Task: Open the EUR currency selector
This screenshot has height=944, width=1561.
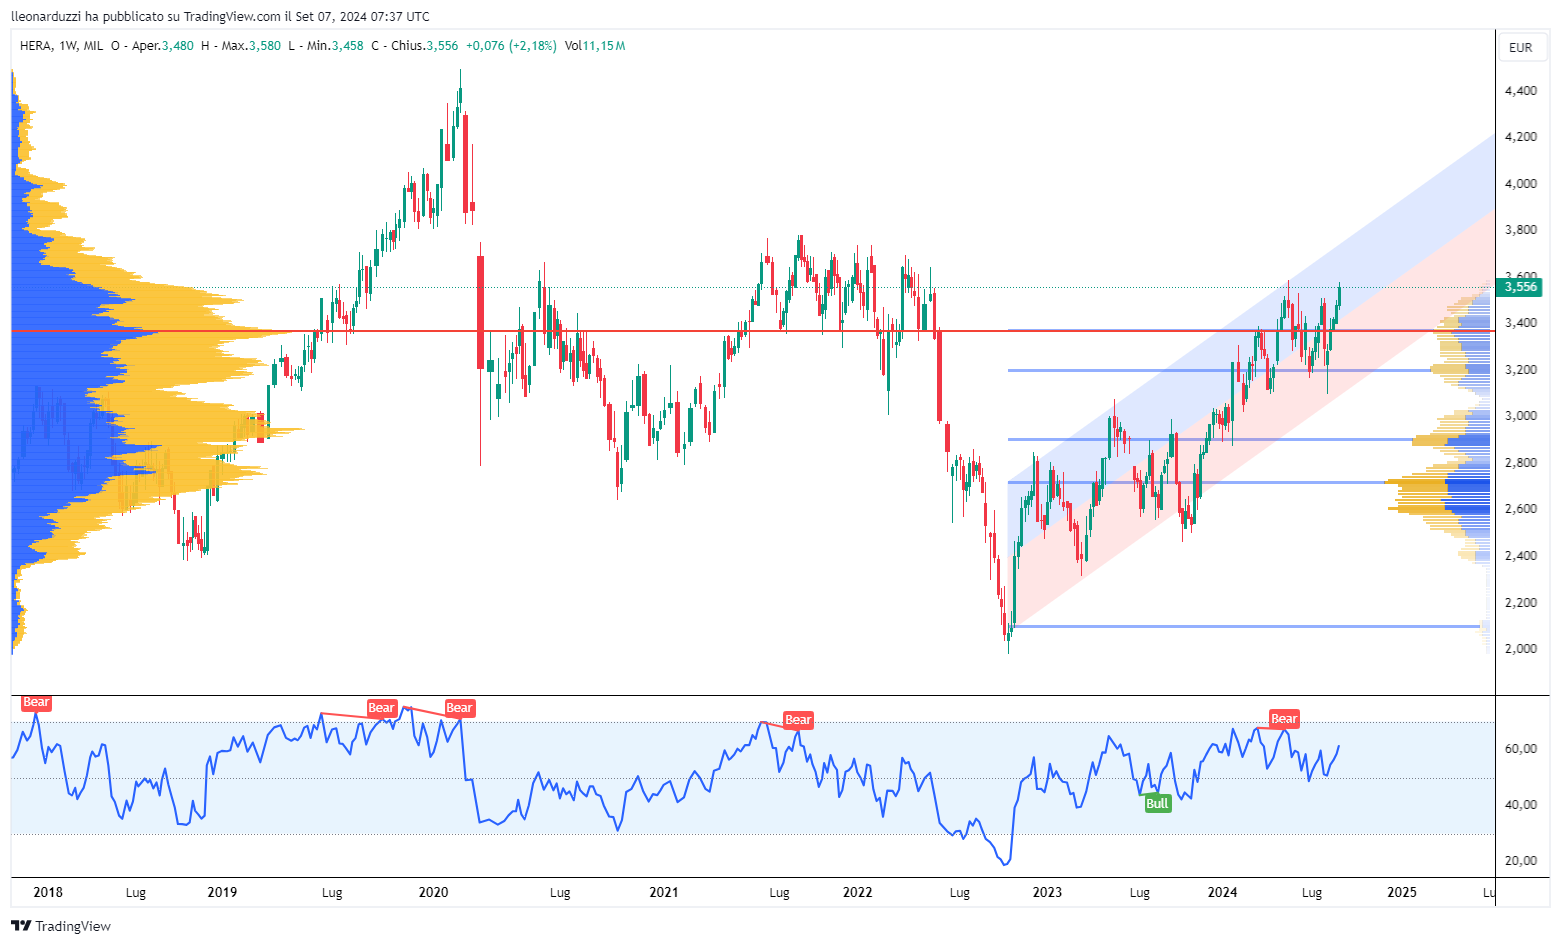Action: coord(1520,47)
